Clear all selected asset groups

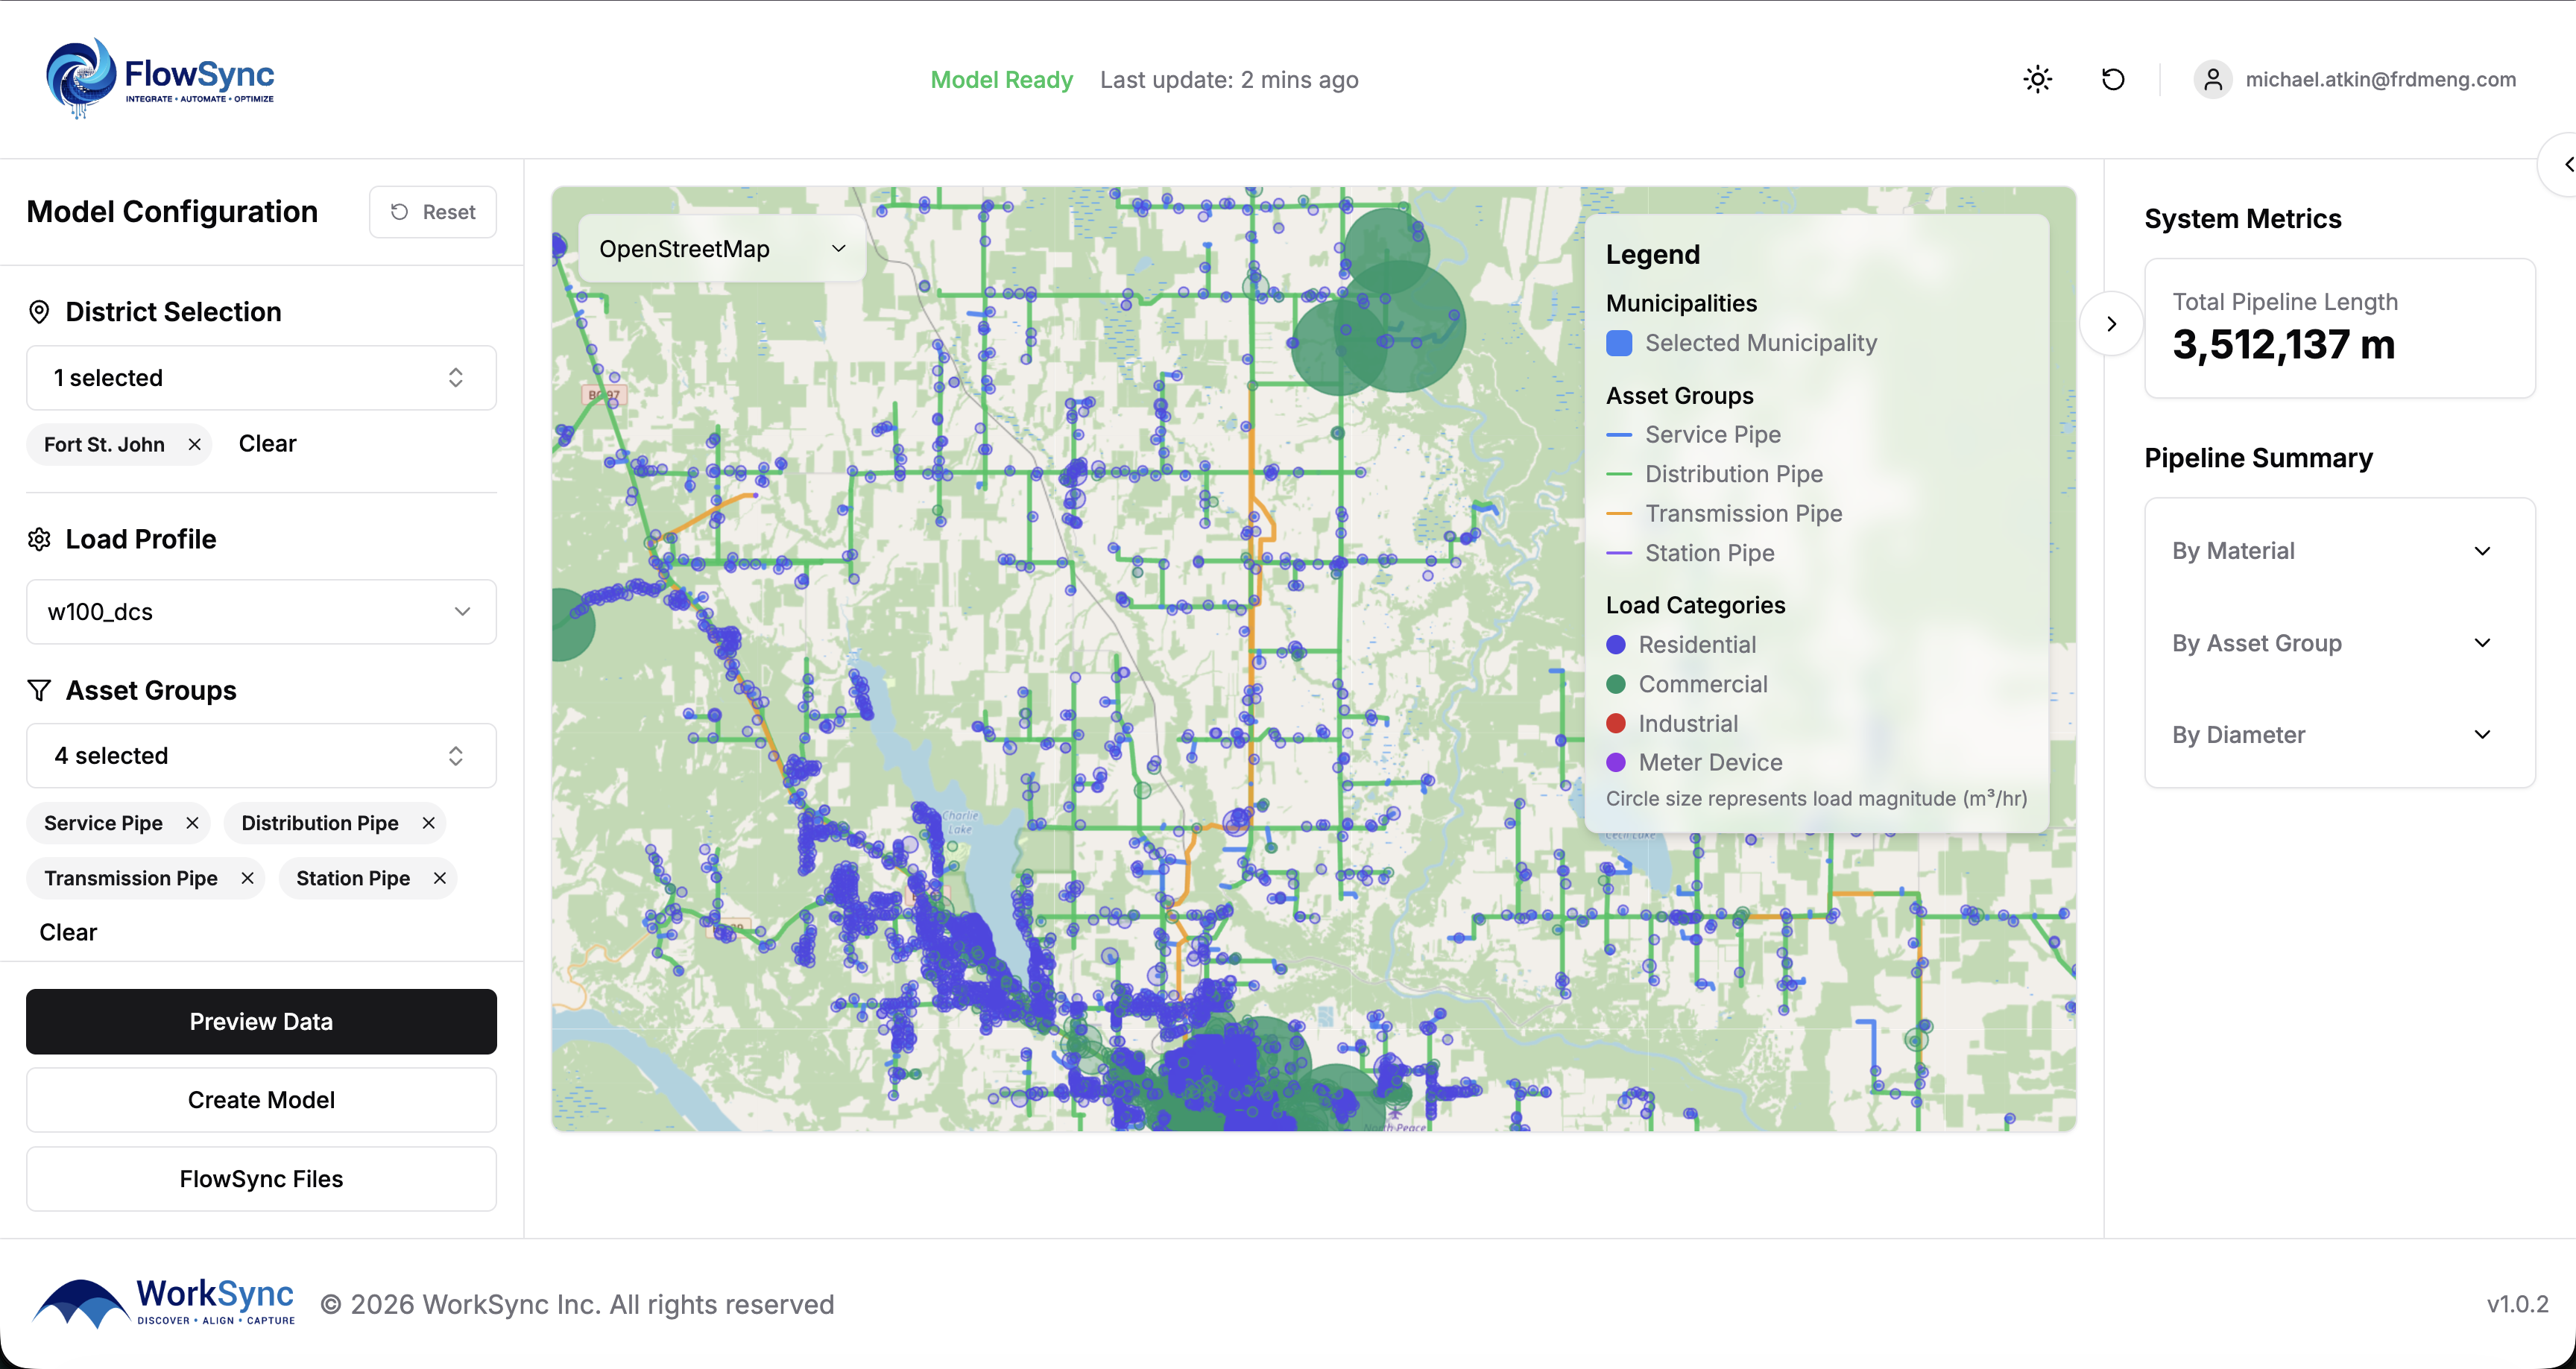[x=67, y=931]
